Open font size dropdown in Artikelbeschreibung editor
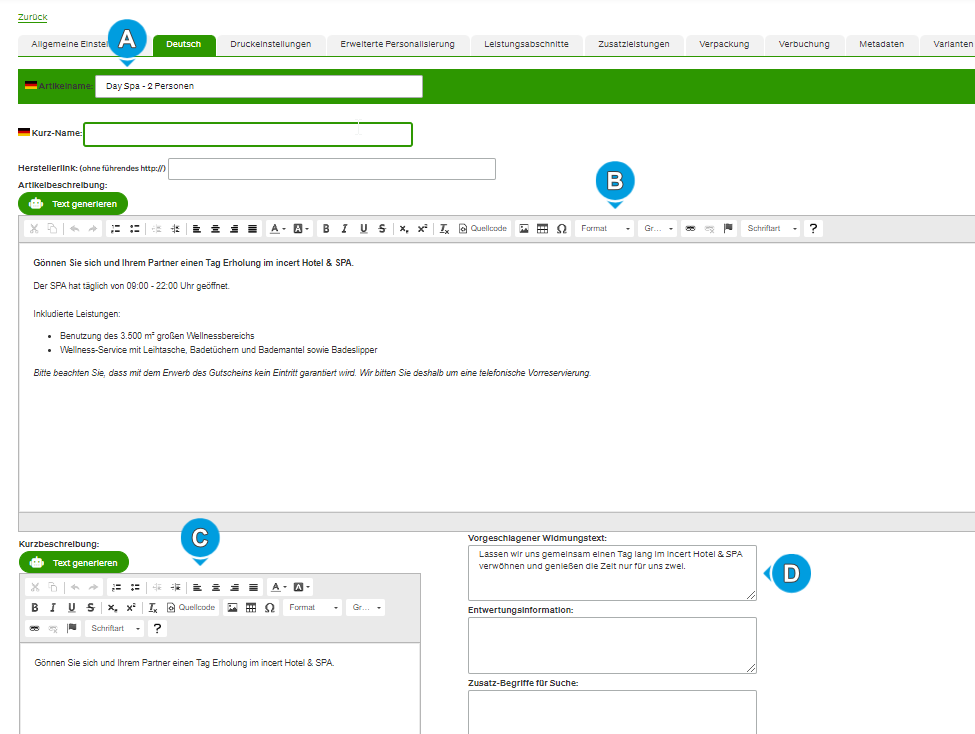Image resolution: width=975 pixels, height=734 pixels. pyautogui.click(x=658, y=229)
